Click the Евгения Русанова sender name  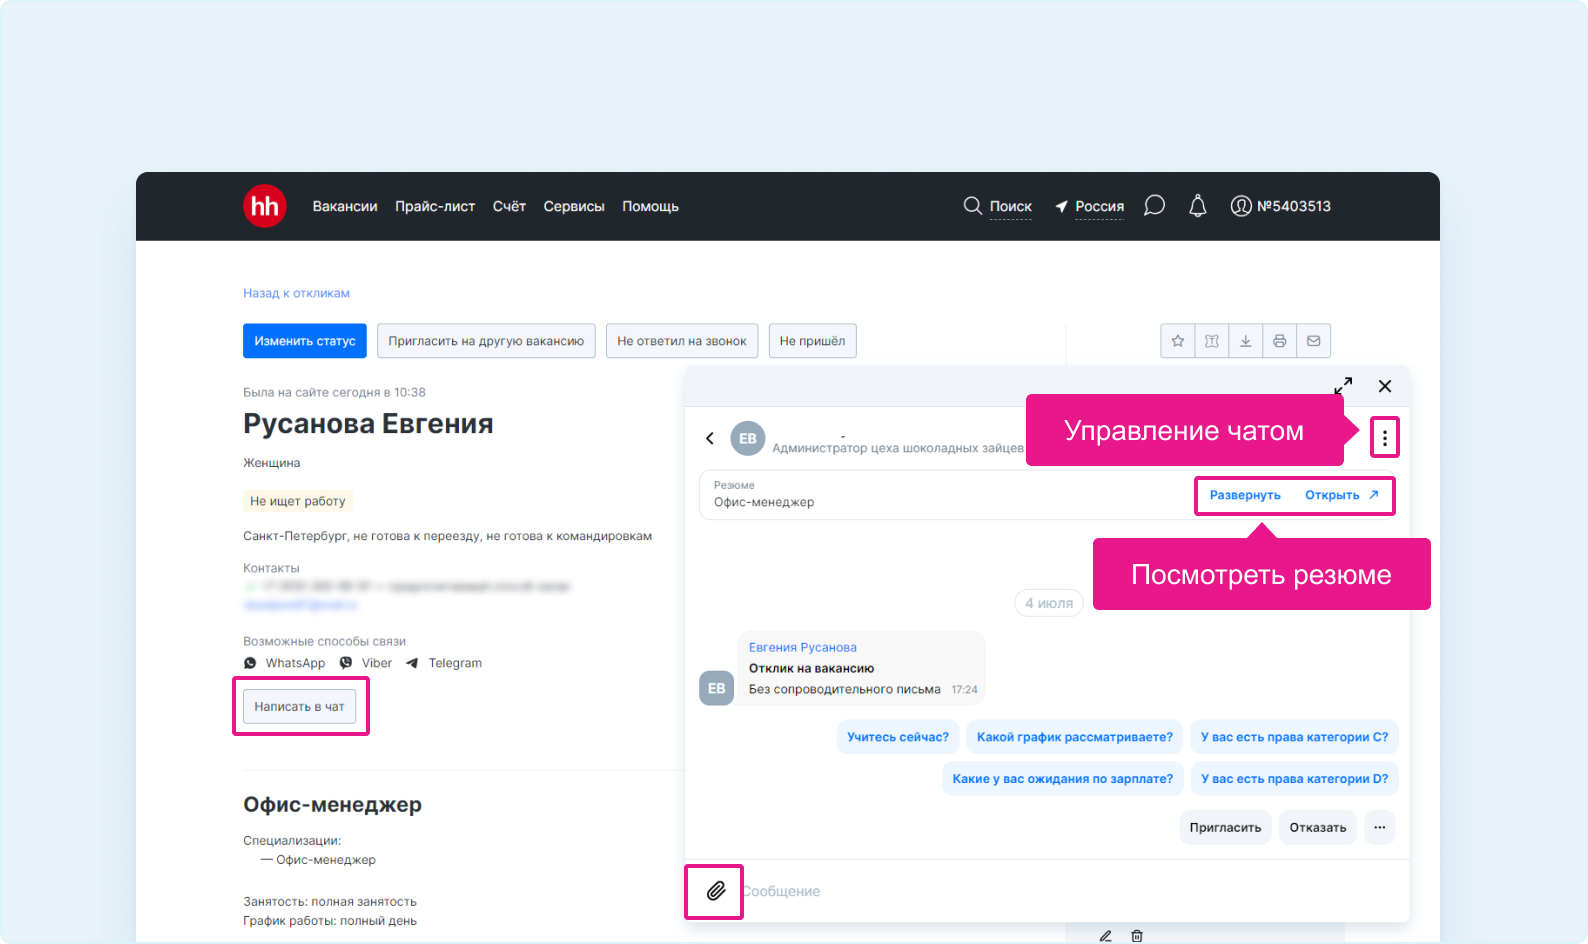point(802,647)
